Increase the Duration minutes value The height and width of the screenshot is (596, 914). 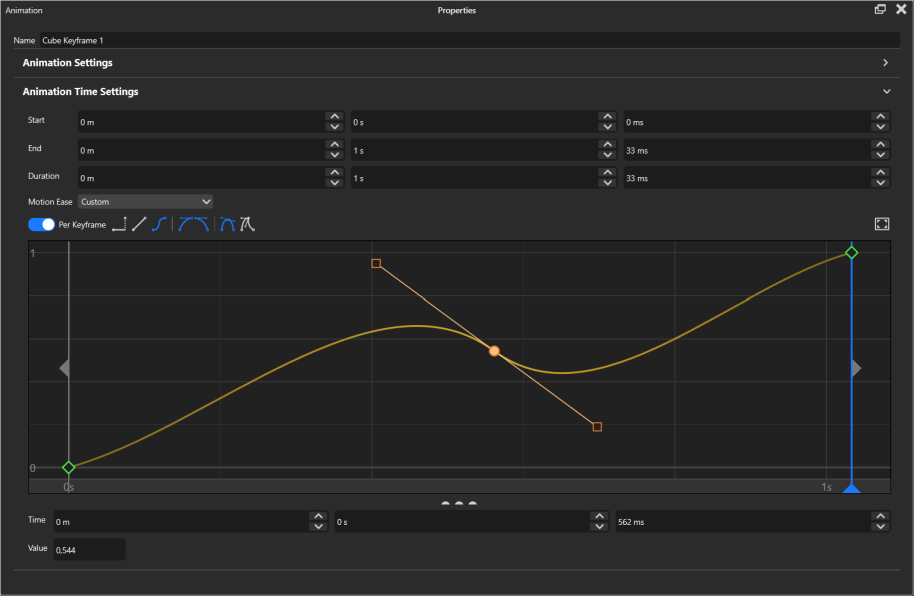tap(333, 173)
